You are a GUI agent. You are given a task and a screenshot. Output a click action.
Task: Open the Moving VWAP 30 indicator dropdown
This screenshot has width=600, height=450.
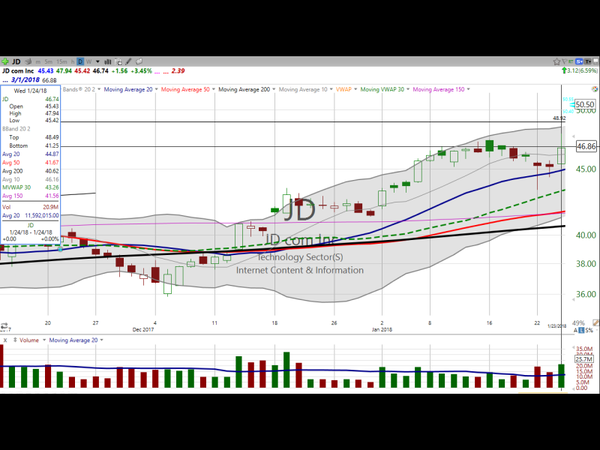tap(408, 90)
